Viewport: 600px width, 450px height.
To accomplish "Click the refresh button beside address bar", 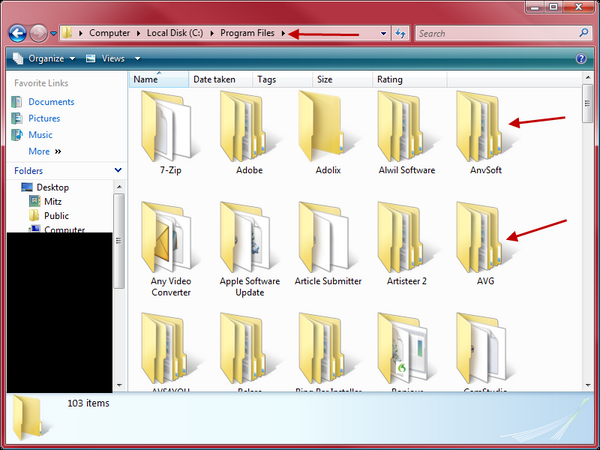I will point(401,33).
